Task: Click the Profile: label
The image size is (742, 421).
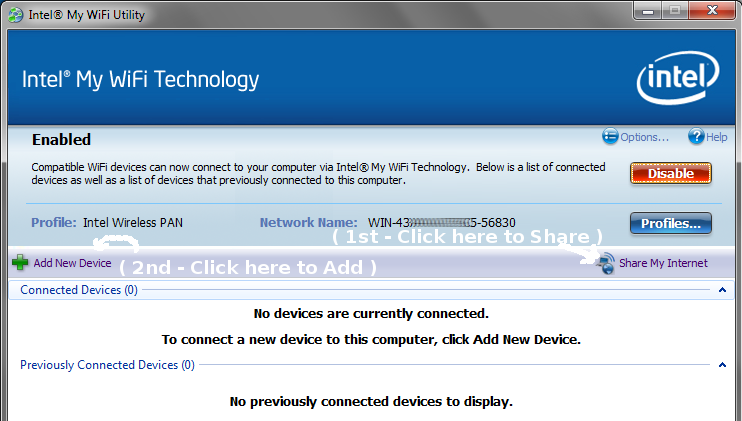Action: pyautogui.click(x=53, y=223)
